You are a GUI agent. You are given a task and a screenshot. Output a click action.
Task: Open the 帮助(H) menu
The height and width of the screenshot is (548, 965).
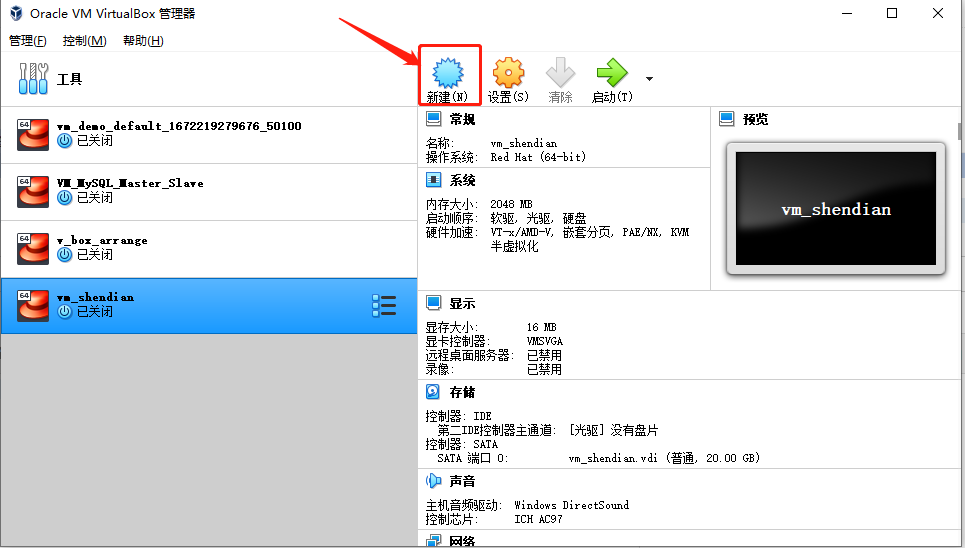pos(143,41)
